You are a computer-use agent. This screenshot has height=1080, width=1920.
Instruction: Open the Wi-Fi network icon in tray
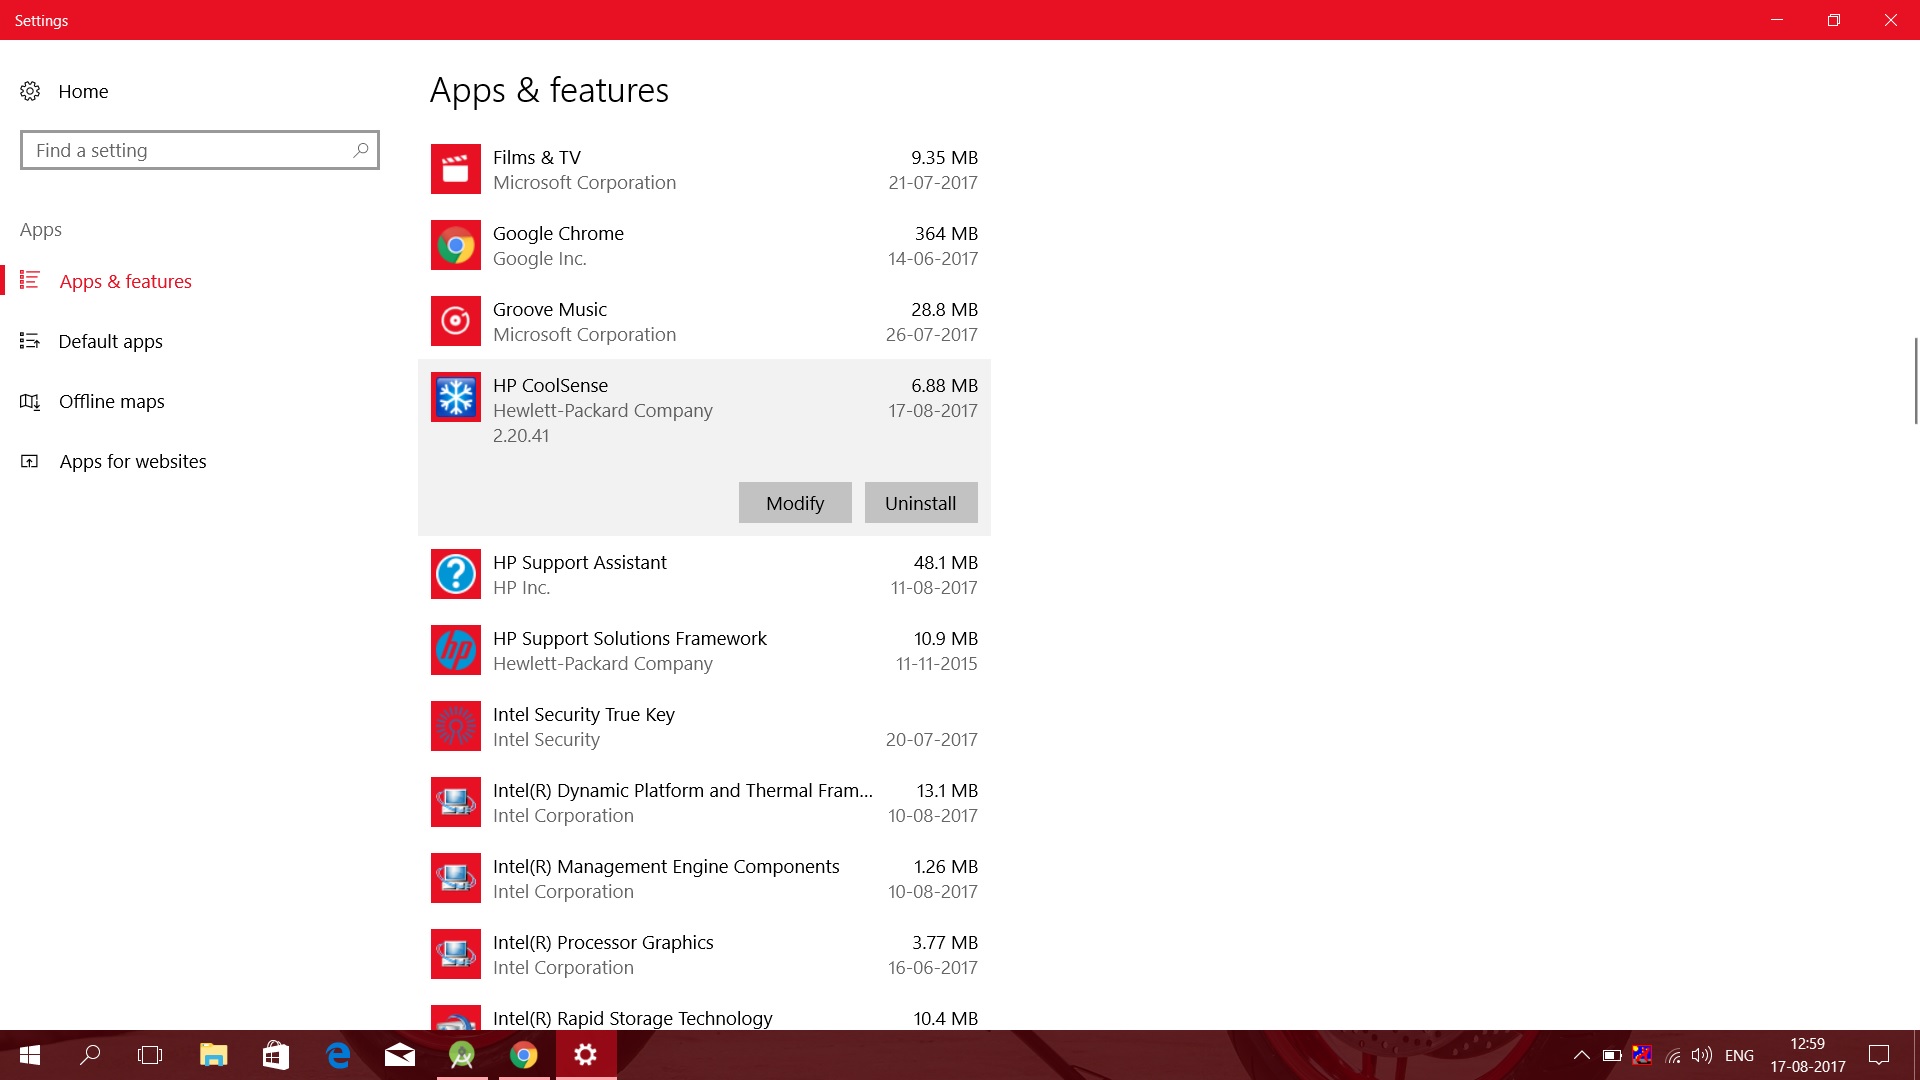click(x=1672, y=1055)
